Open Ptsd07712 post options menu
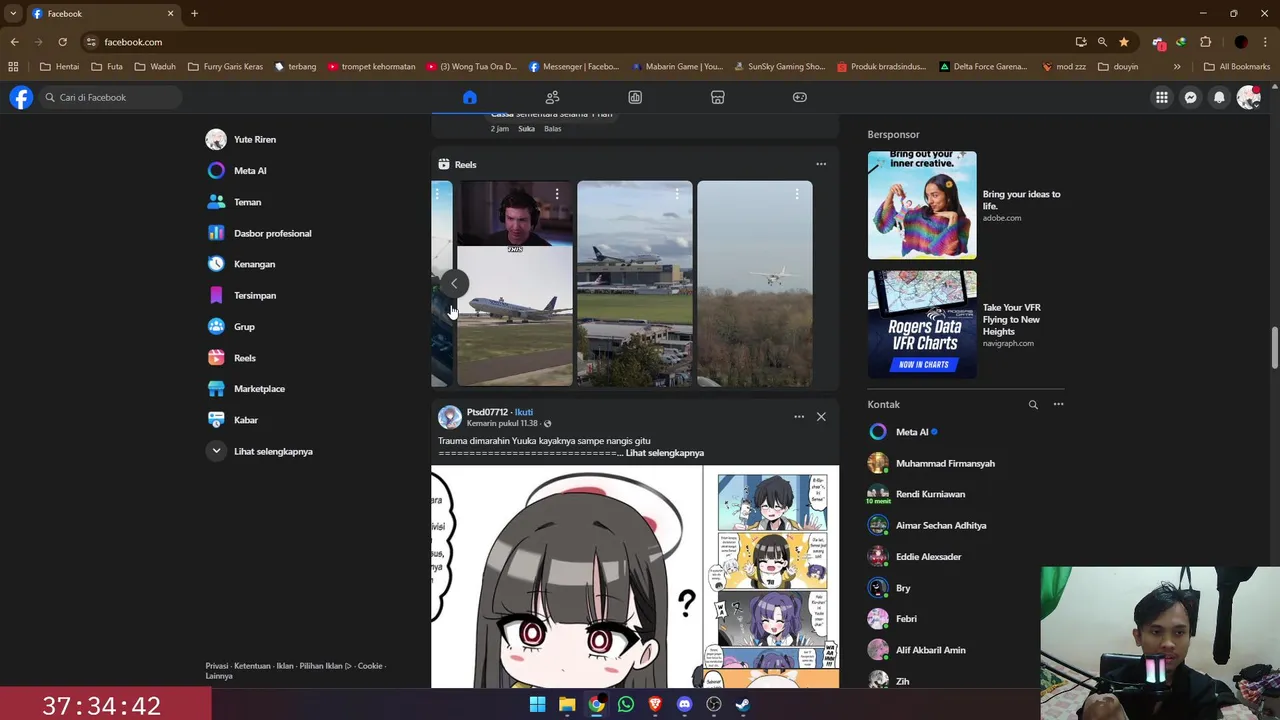 (x=799, y=417)
